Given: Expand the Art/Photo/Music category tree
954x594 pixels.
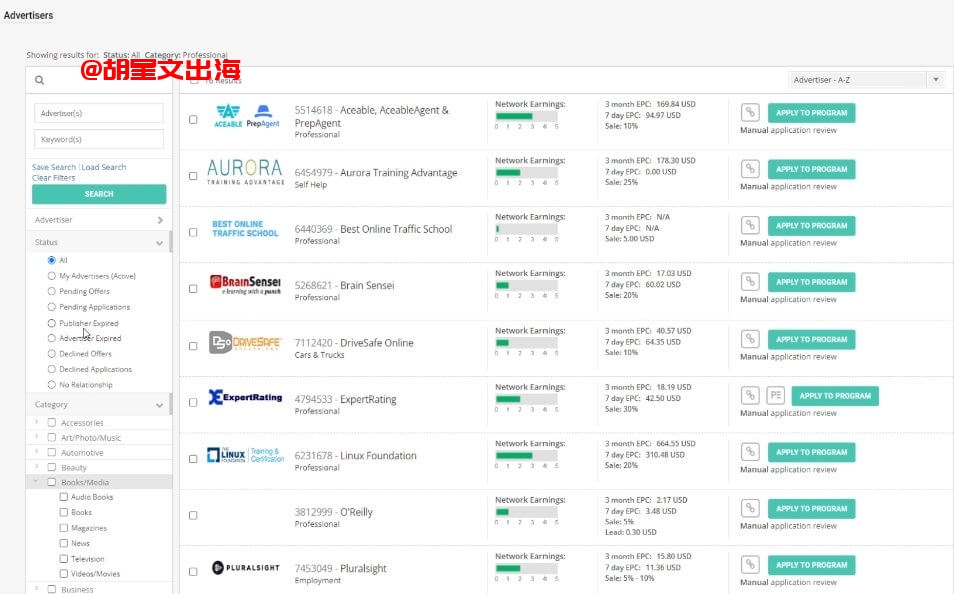Looking at the screenshot, I should [37, 437].
